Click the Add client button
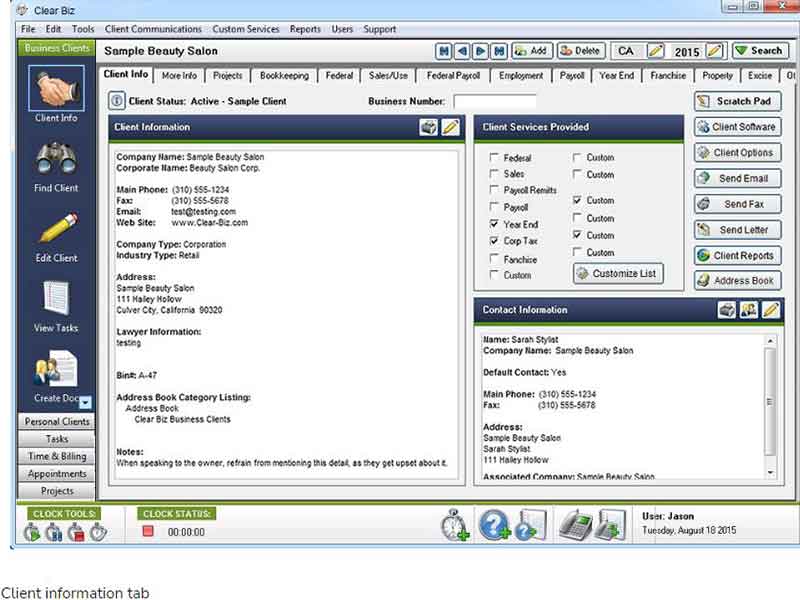800x600 pixels. tap(532, 51)
